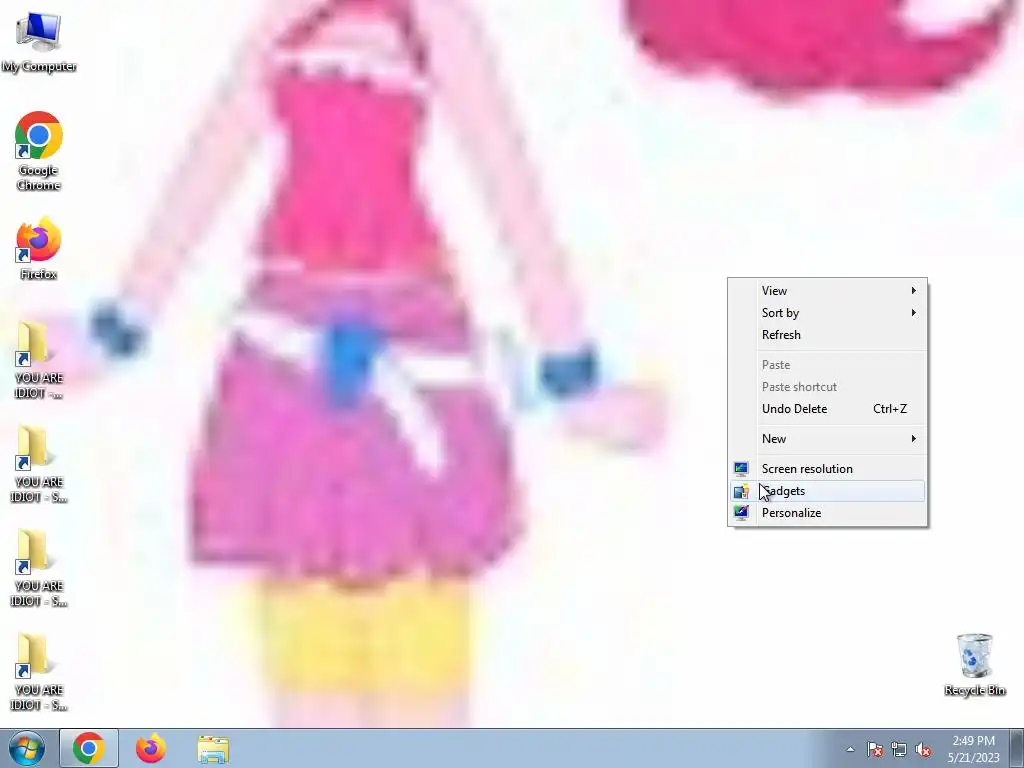The image size is (1024, 768).
Task: Open the clock showing 2:49 PM
Action: coord(973,749)
